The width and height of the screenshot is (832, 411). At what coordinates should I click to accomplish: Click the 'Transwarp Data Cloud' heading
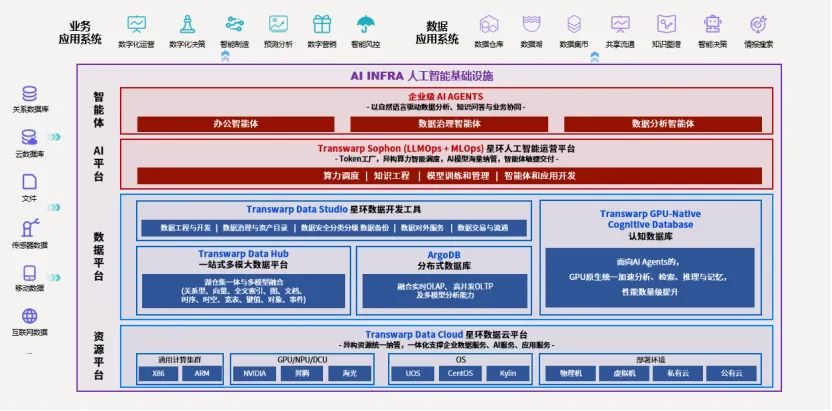(x=414, y=335)
